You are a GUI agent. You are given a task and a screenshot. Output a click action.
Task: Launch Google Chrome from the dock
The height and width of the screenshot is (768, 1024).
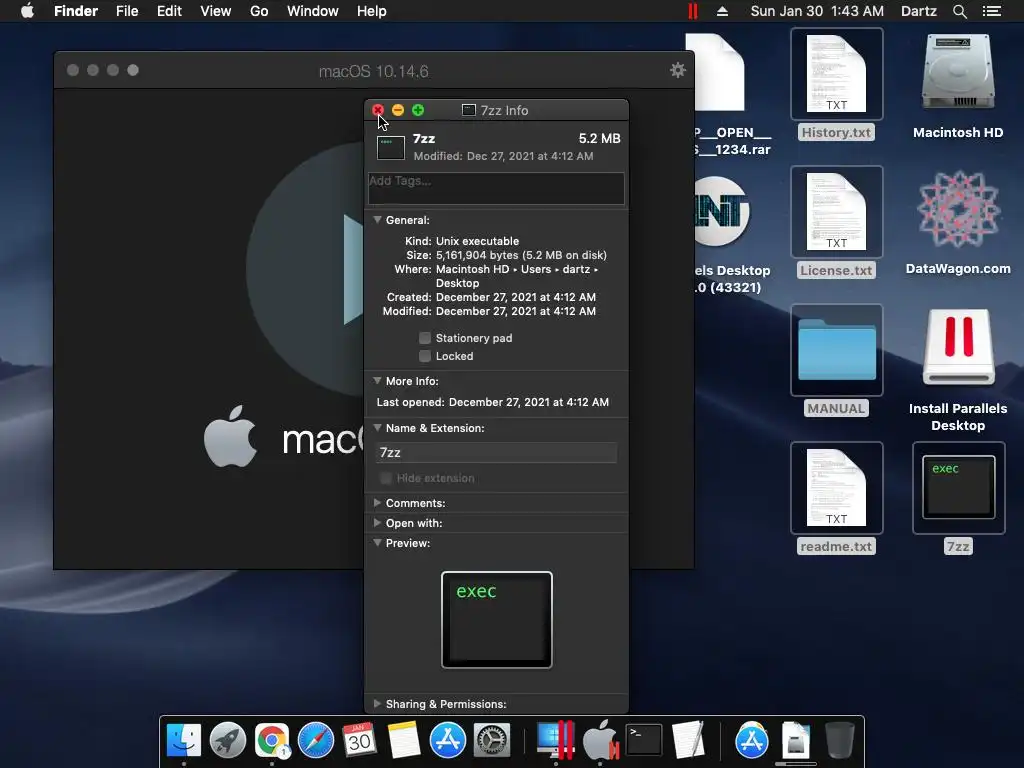(x=272, y=741)
